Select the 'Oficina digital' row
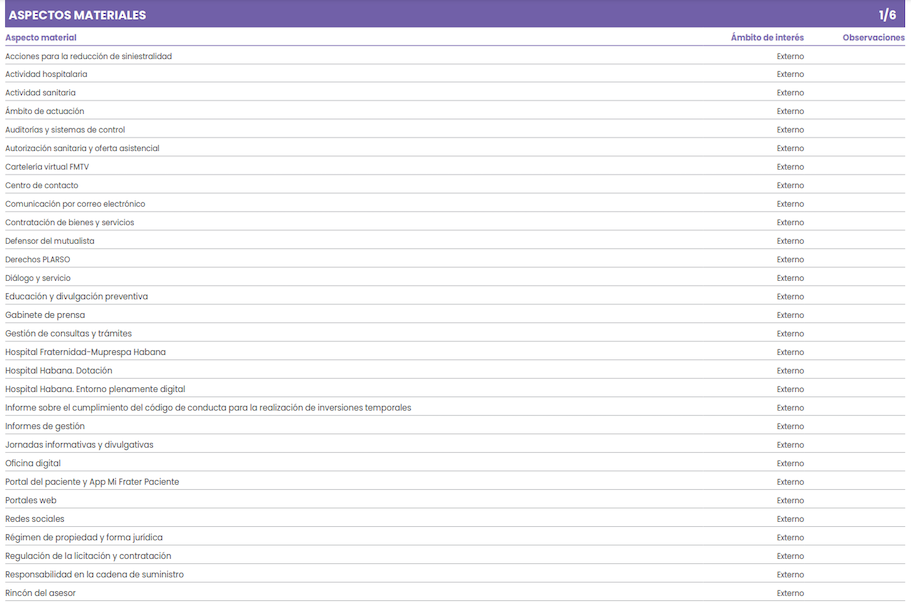 click(x=455, y=464)
